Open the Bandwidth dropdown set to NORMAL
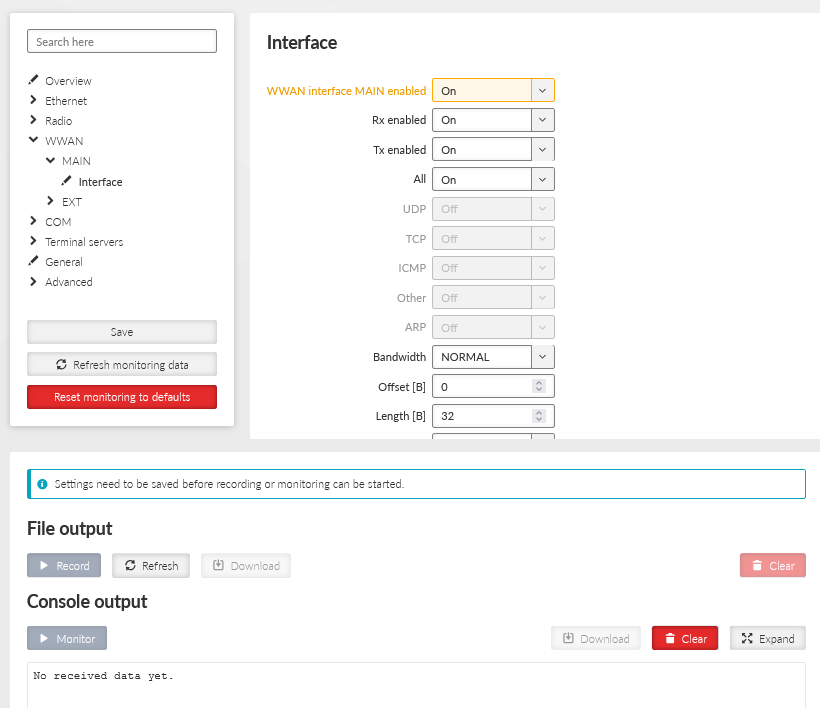 492,357
